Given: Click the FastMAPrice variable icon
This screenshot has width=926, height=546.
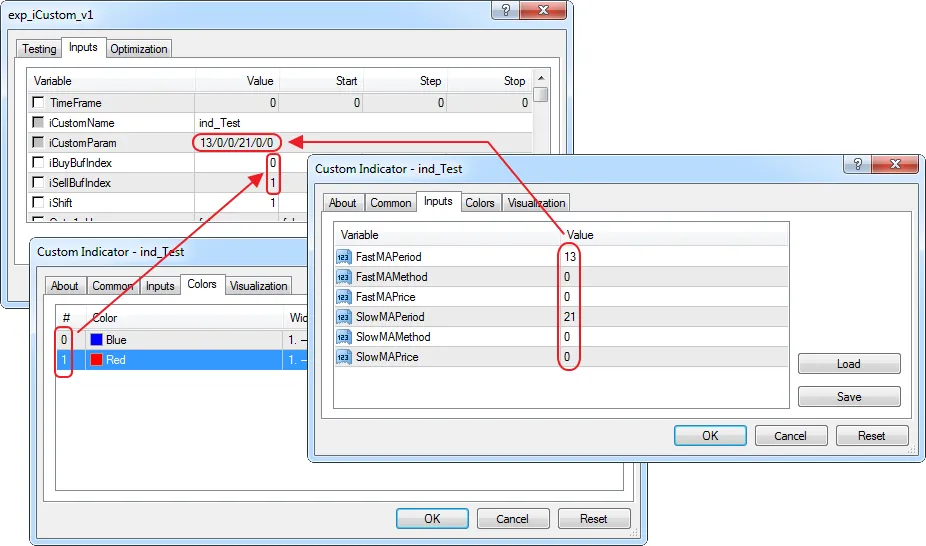Looking at the screenshot, I should pos(343,297).
